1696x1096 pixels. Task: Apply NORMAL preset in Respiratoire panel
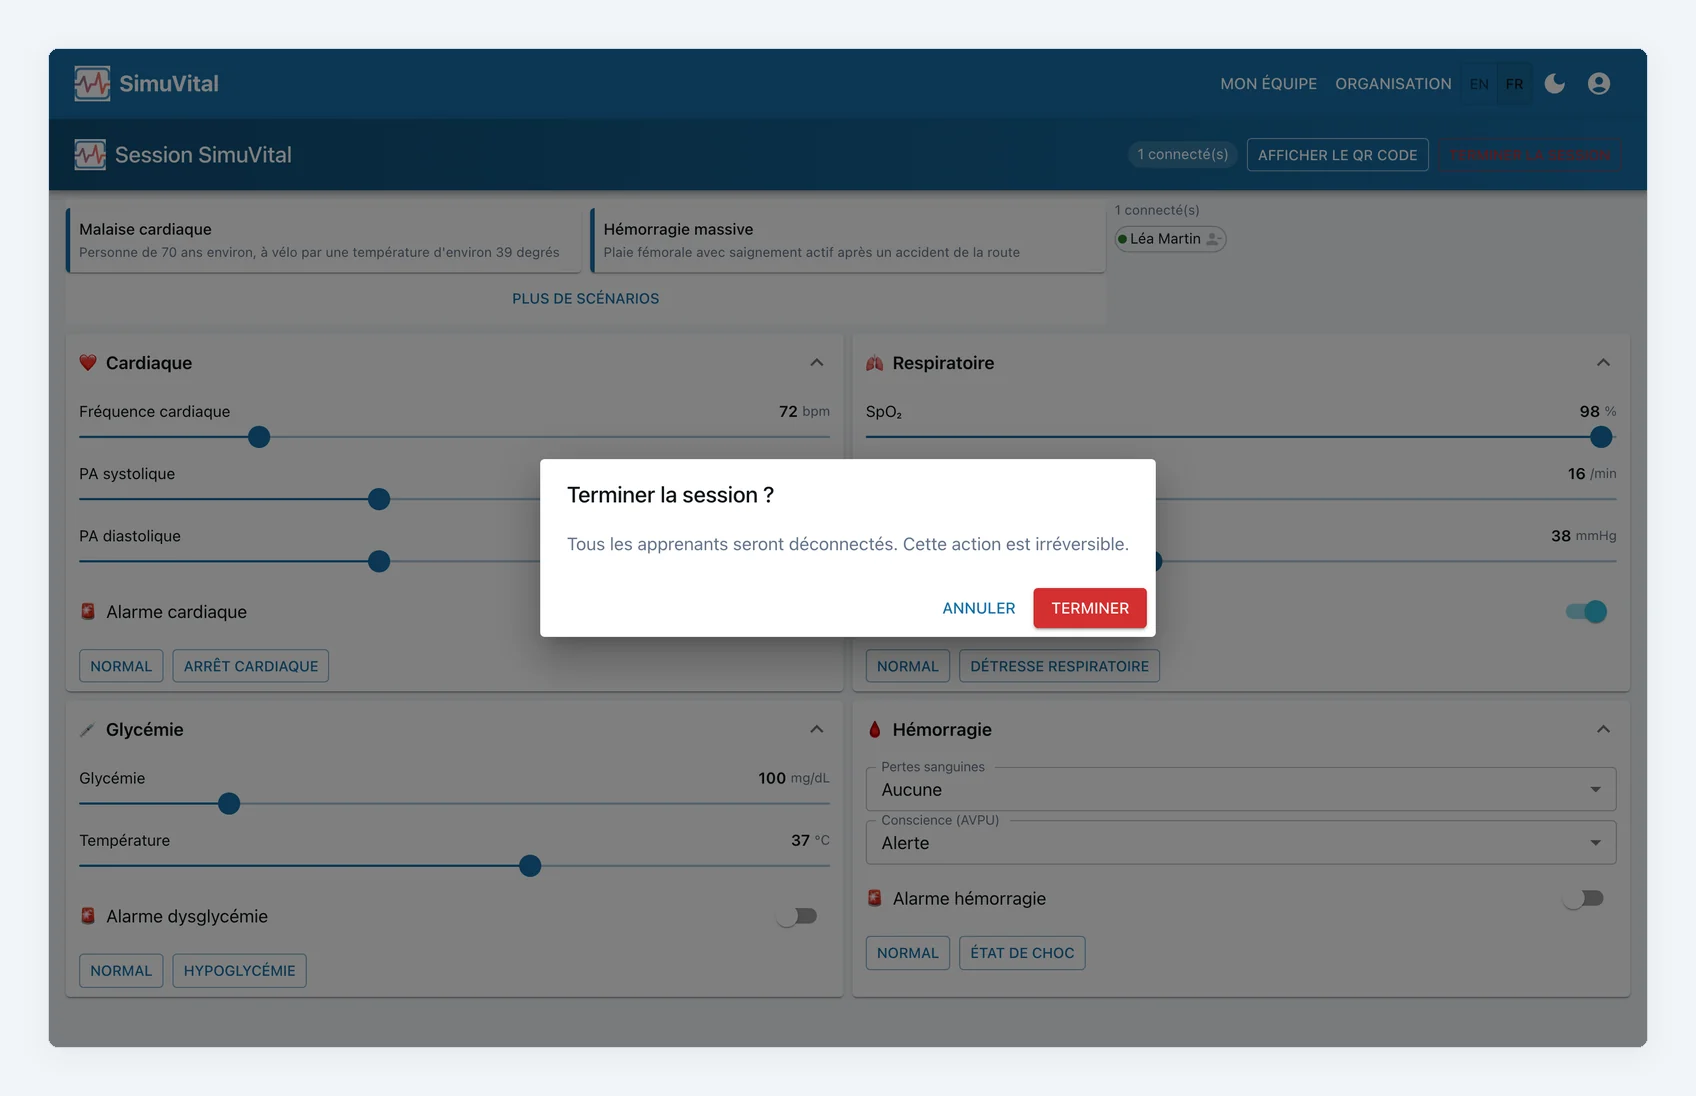[907, 666]
